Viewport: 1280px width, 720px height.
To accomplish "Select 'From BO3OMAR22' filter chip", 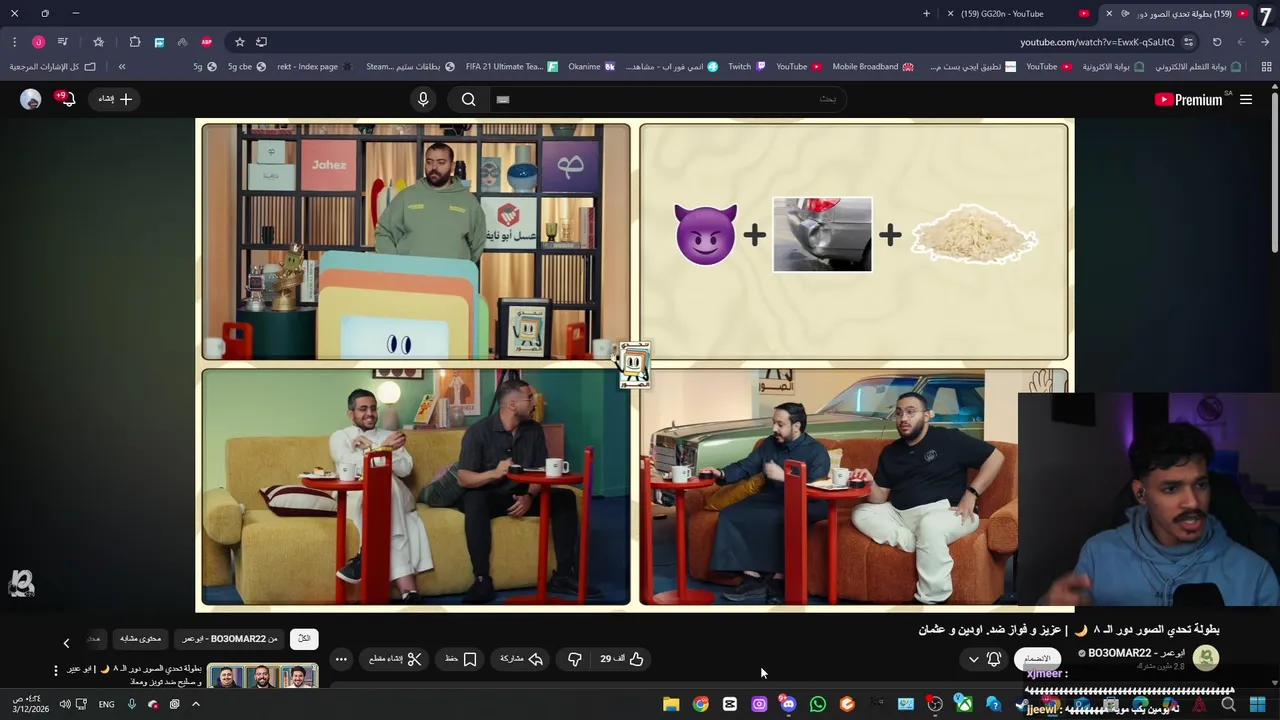I will 230,639.
